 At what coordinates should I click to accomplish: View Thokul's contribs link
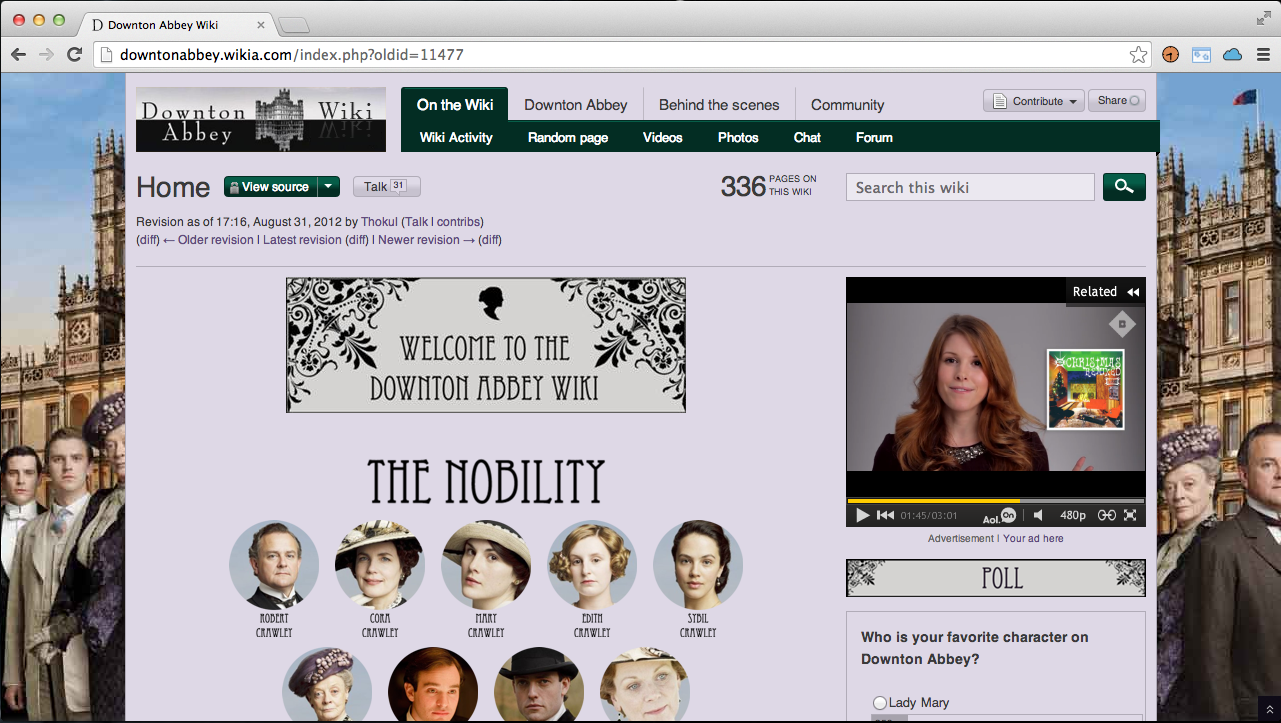click(x=458, y=222)
